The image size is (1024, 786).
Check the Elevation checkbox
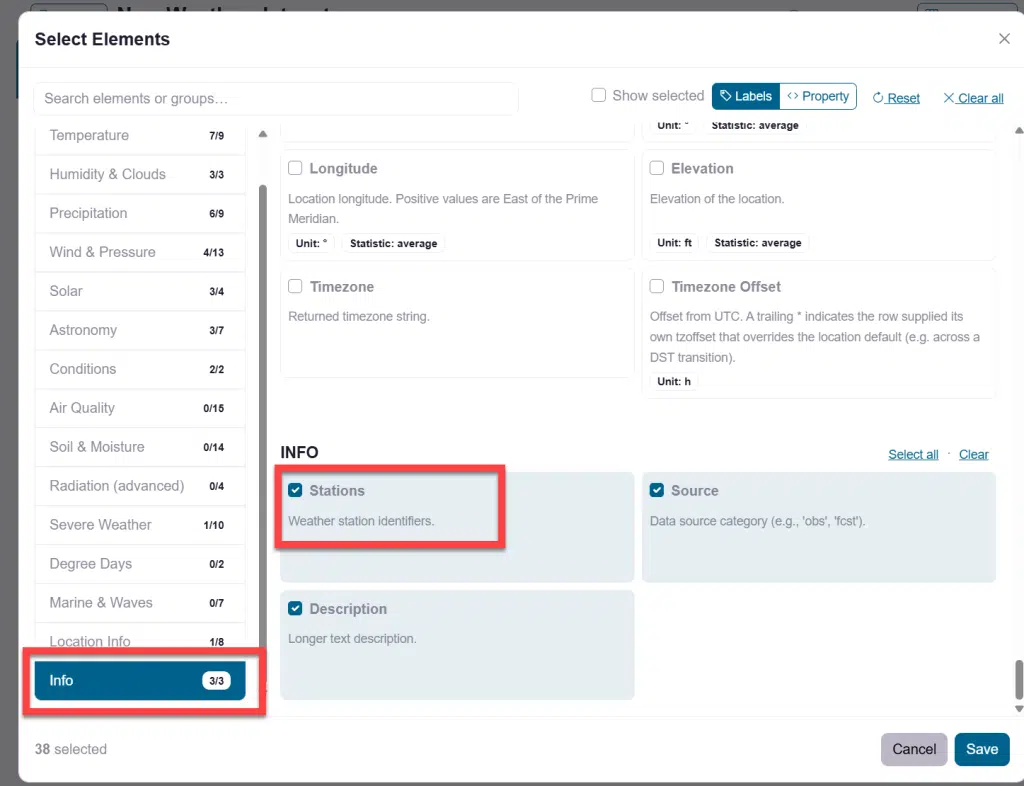click(x=657, y=168)
